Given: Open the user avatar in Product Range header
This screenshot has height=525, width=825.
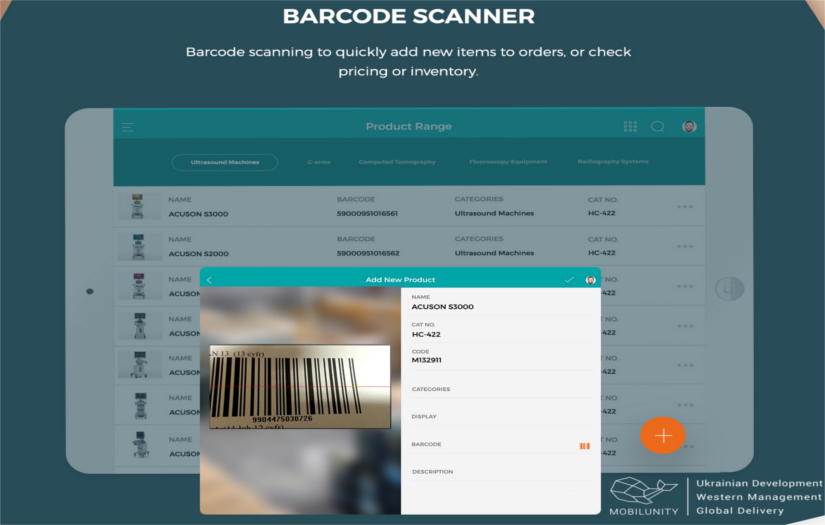Looking at the screenshot, I should pos(689,126).
